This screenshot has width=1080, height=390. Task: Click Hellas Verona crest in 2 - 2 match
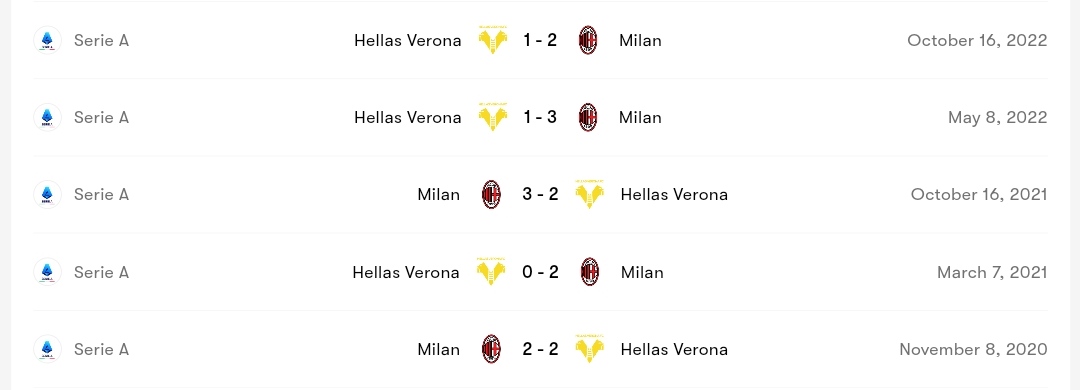point(590,349)
